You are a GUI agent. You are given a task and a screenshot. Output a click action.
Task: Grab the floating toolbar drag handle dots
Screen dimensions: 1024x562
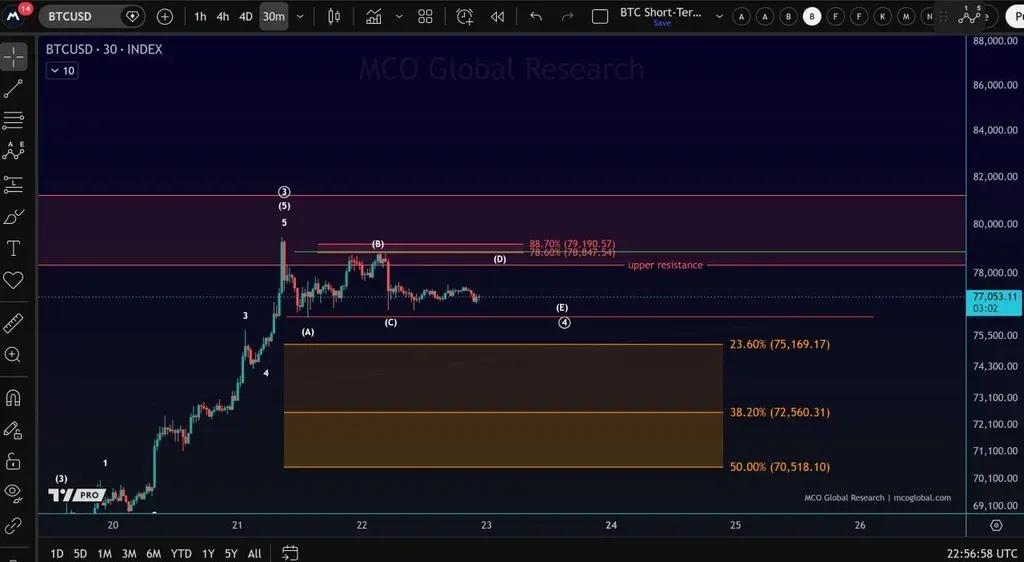click(942, 16)
